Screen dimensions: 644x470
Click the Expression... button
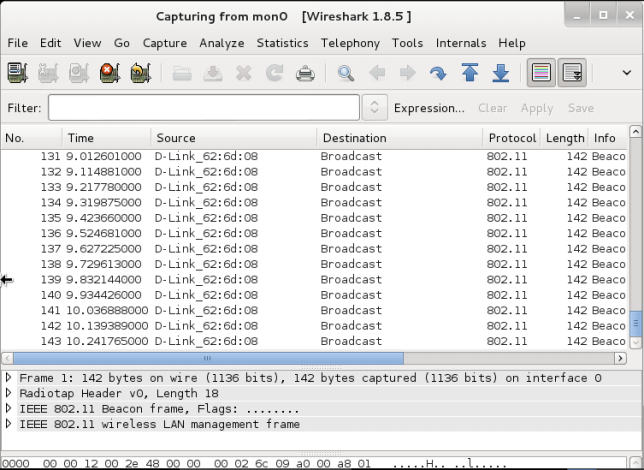tap(429, 108)
